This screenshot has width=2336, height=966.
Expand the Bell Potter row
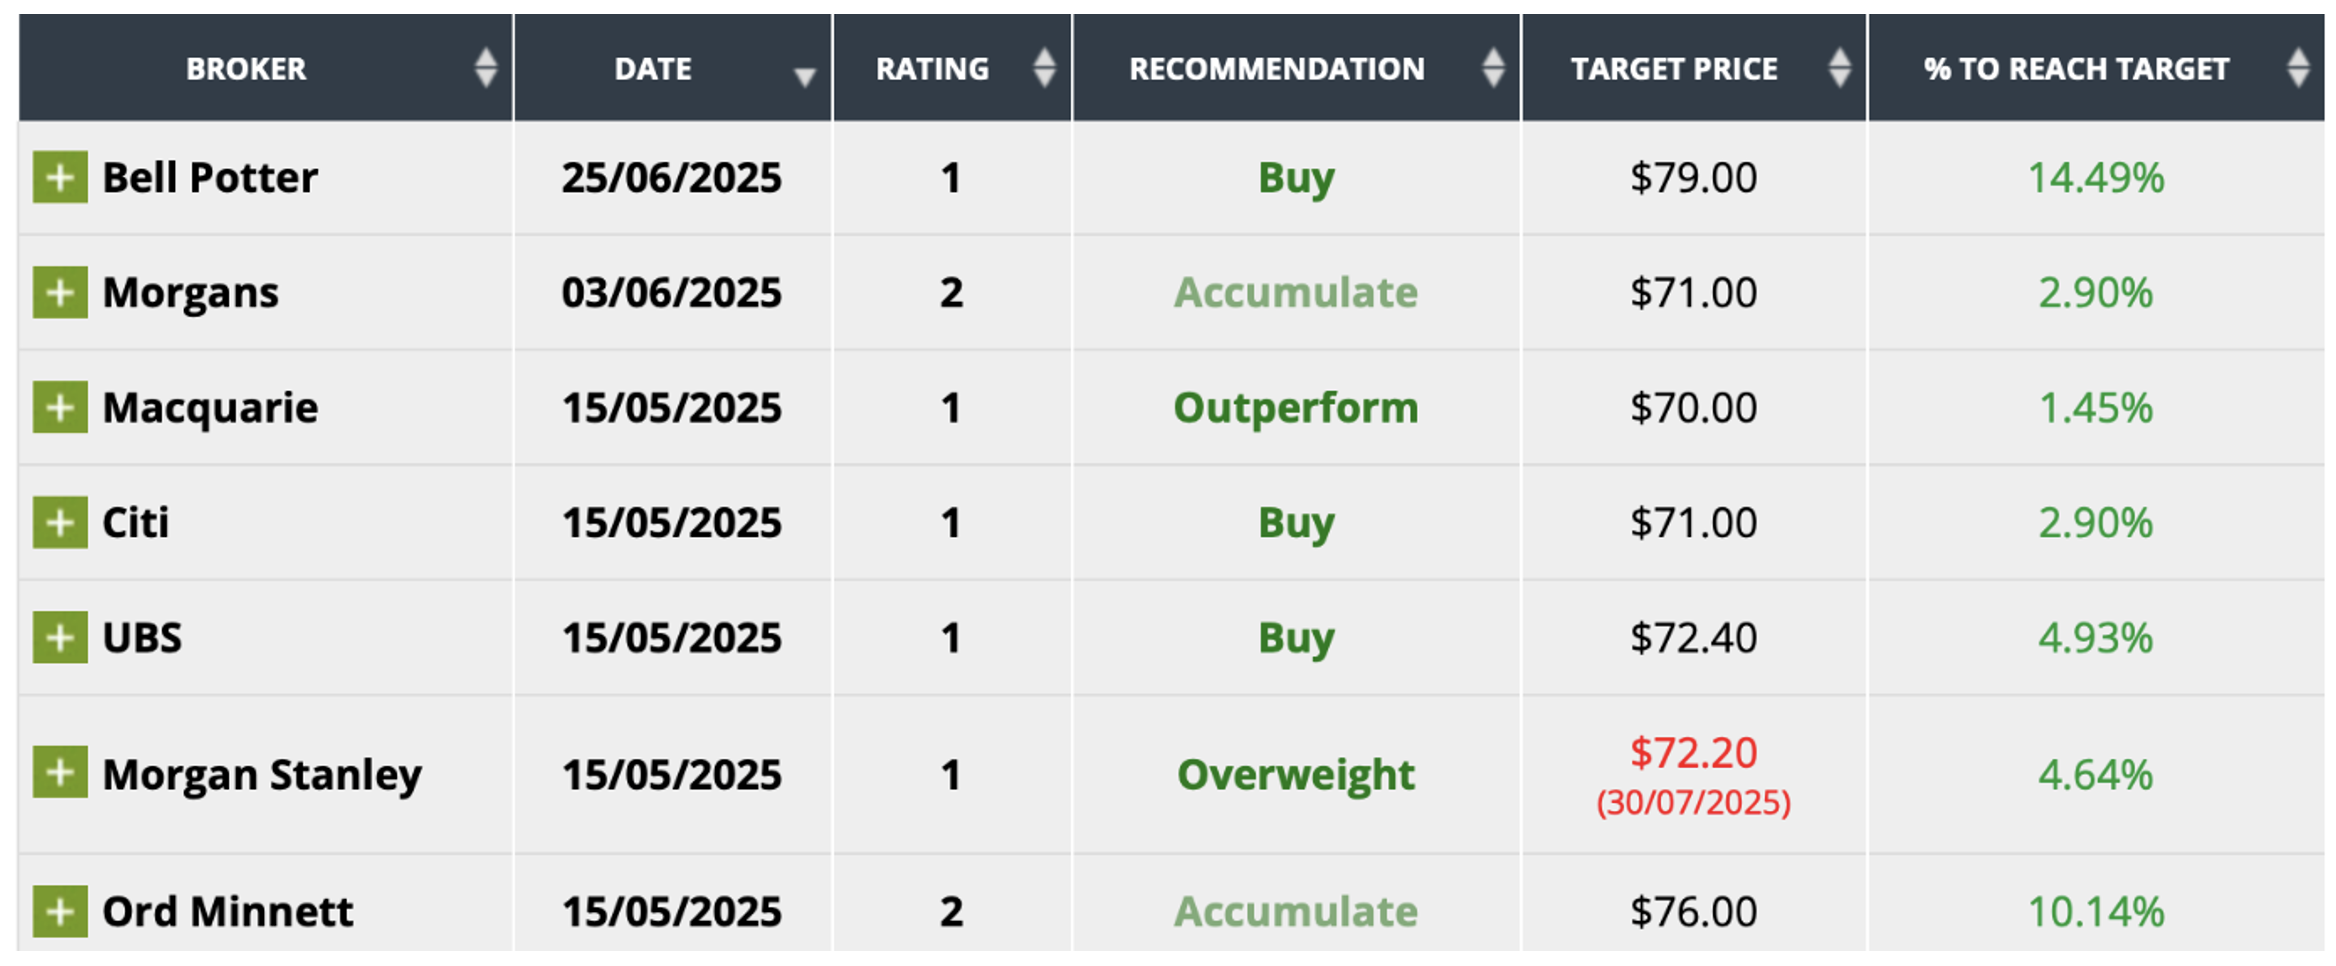[x=60, y=178]
